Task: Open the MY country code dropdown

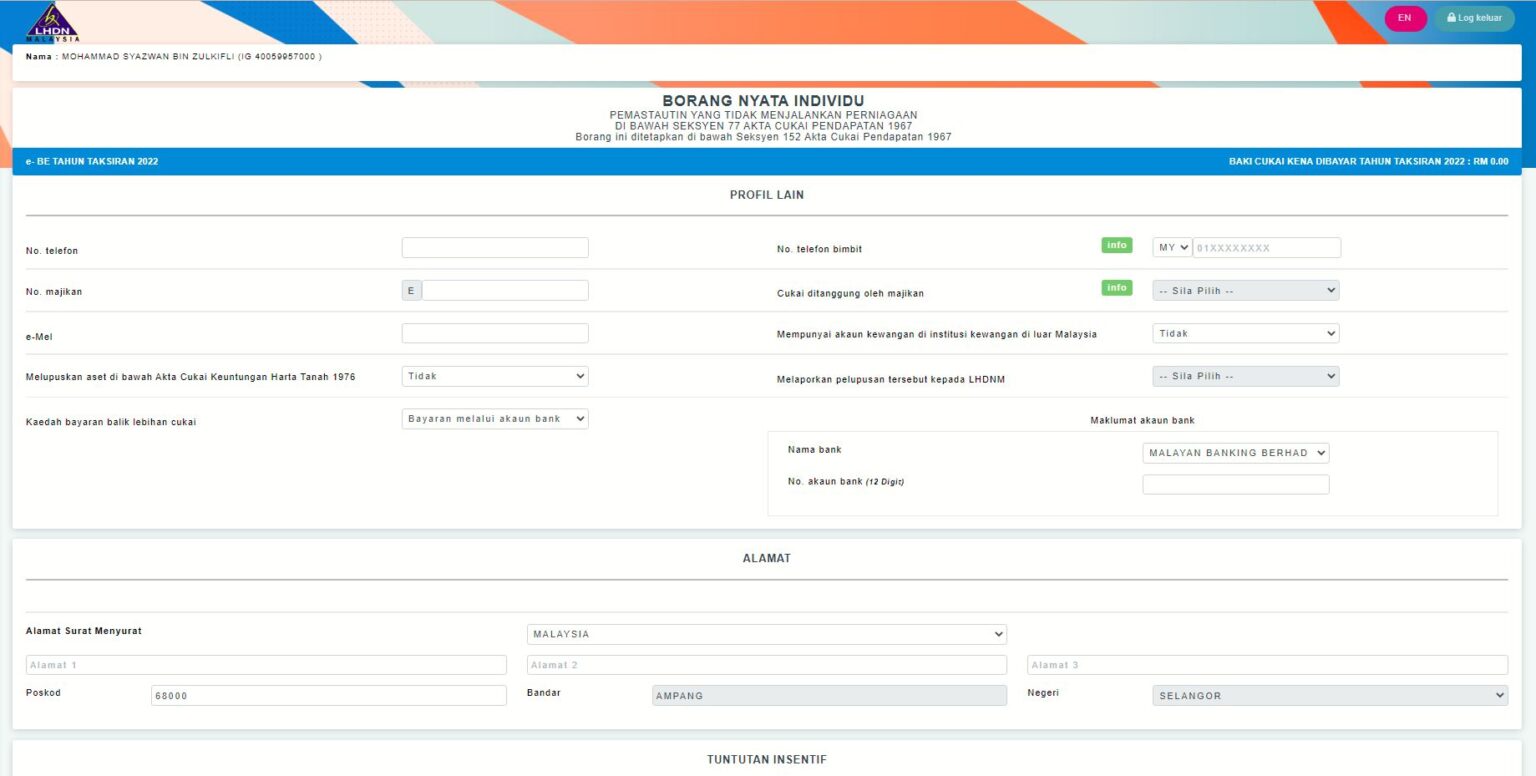Action: point(1171,246)
